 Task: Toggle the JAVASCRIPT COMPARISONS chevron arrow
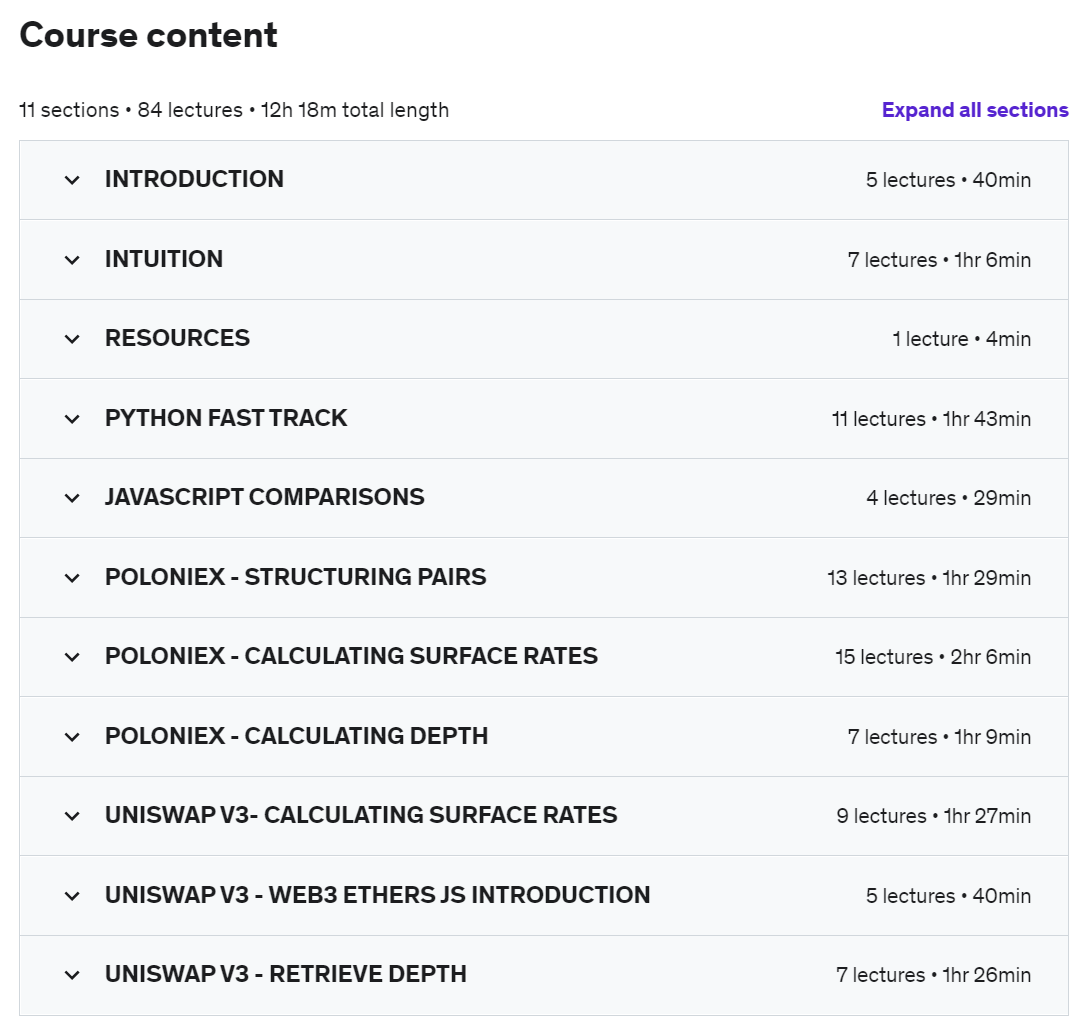pyautogui.click(x=72, y=499)
